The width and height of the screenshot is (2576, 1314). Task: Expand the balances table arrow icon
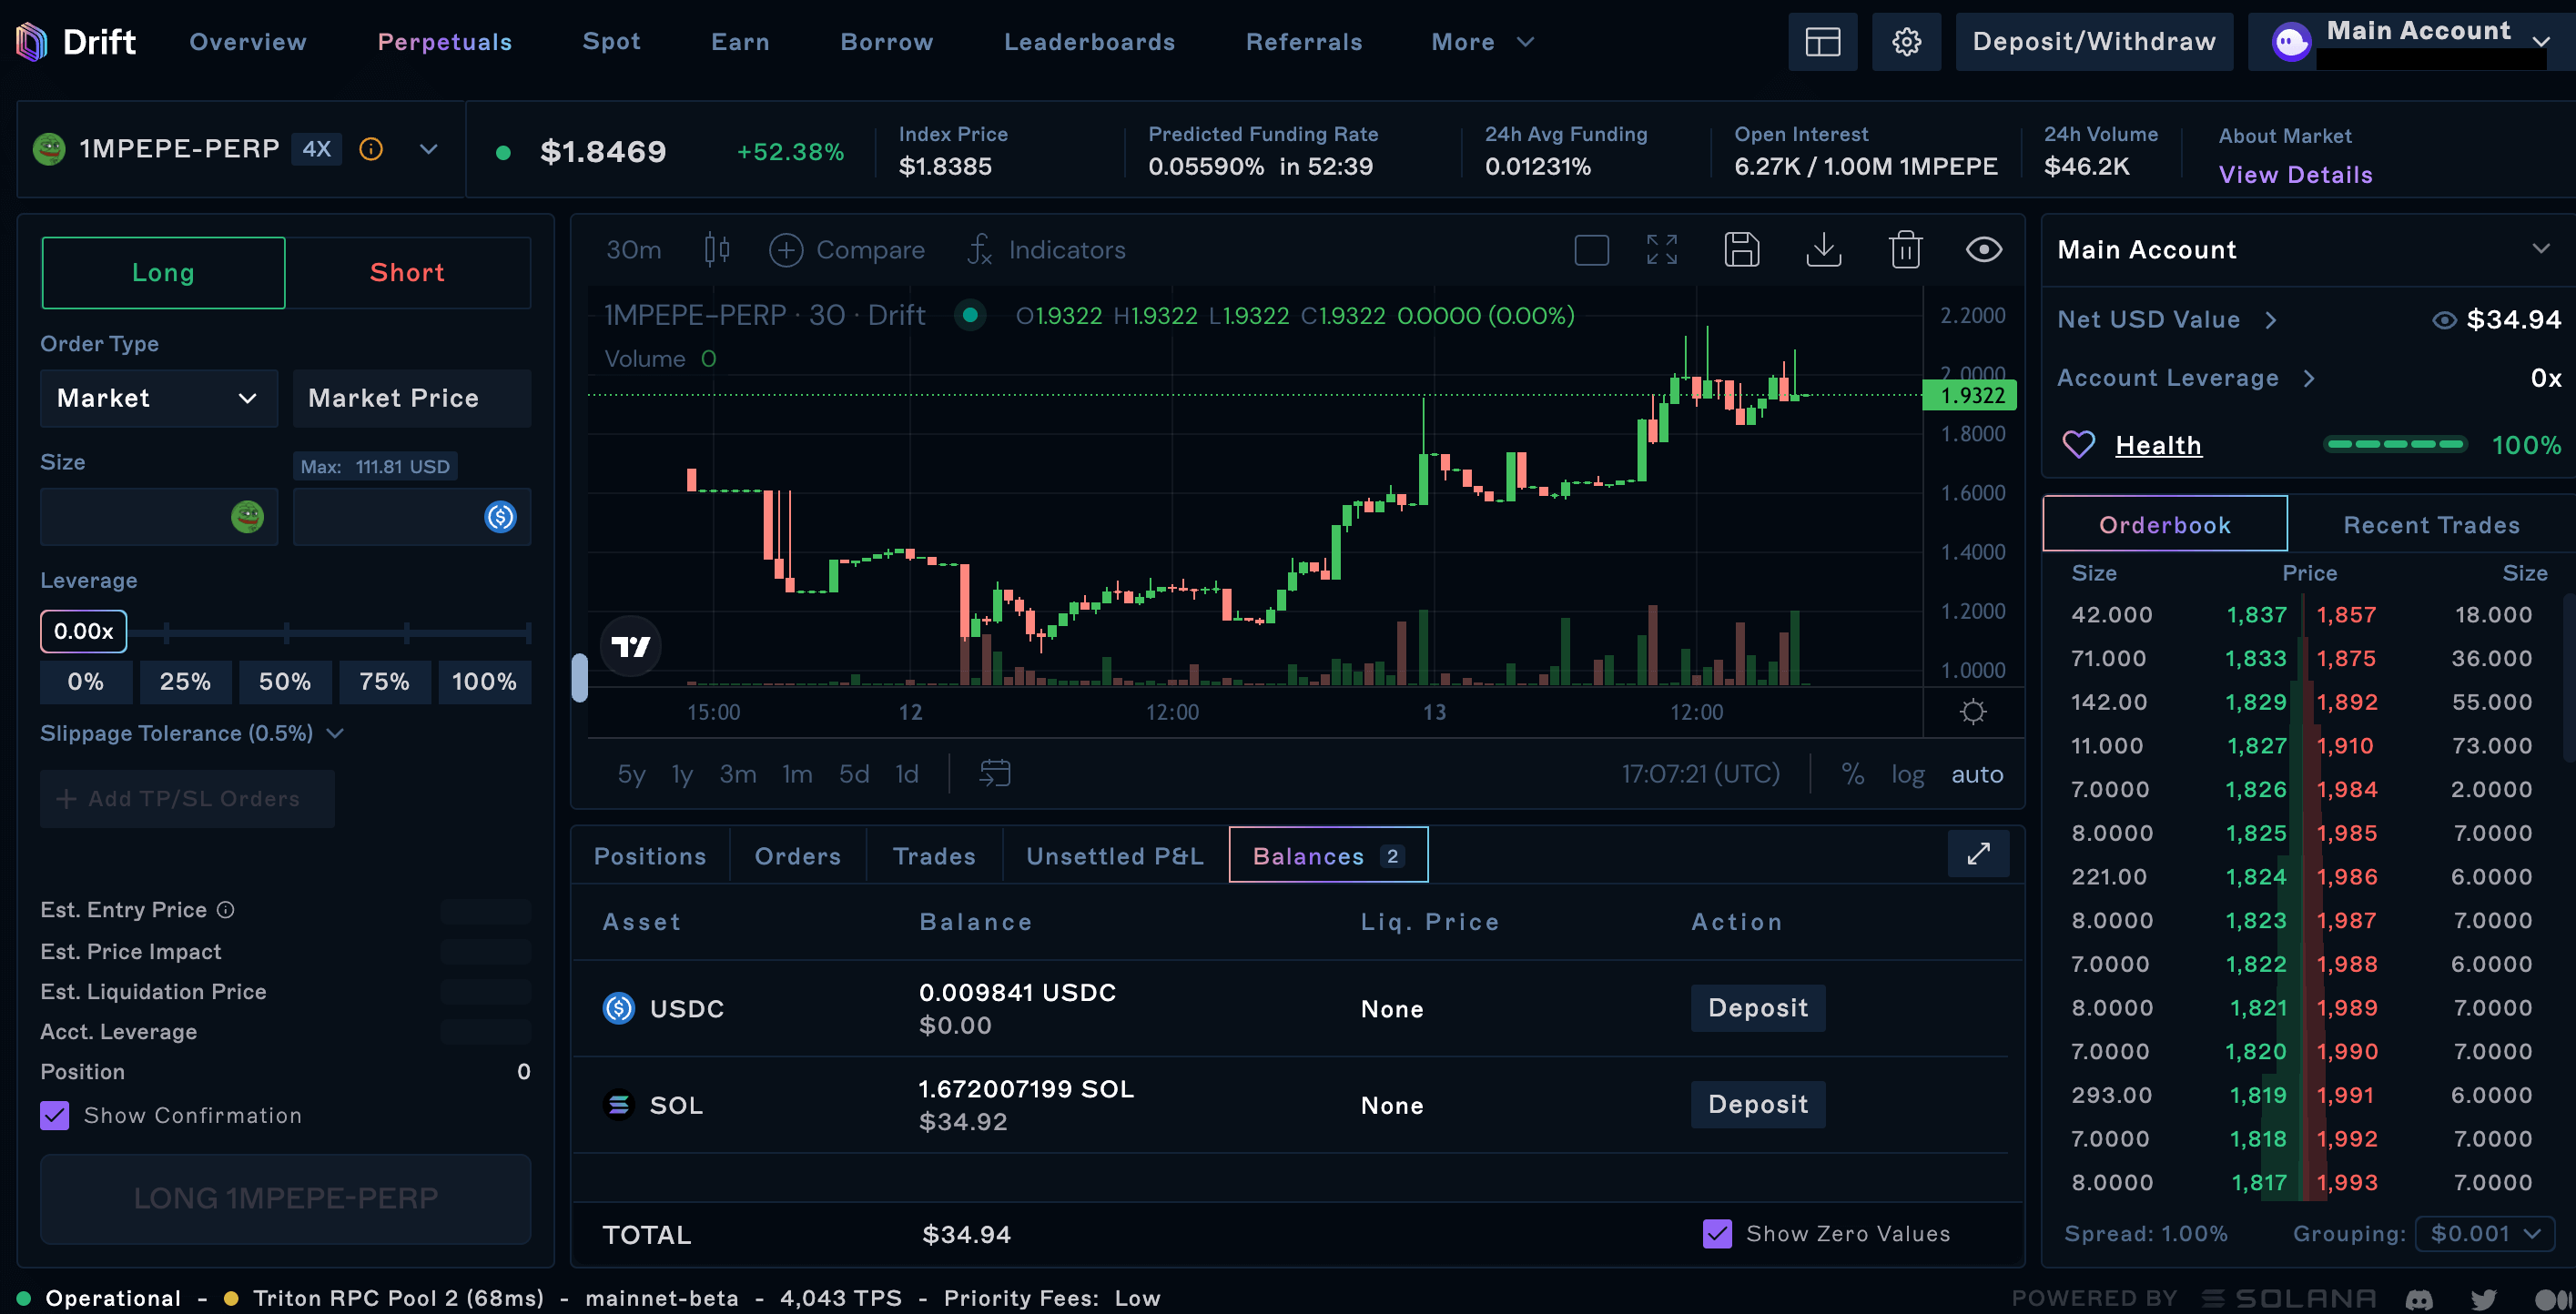(x=1978, y=853)
